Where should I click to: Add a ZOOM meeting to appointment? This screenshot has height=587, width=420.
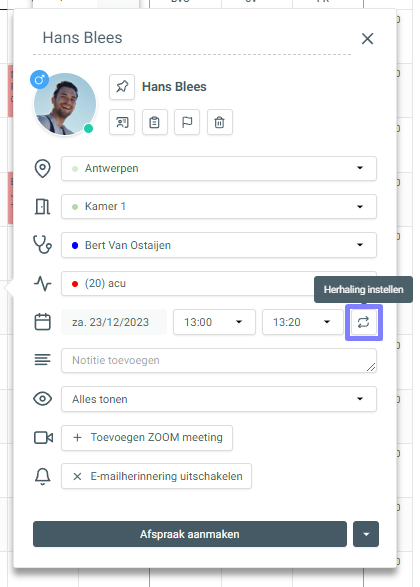[147, 438]
